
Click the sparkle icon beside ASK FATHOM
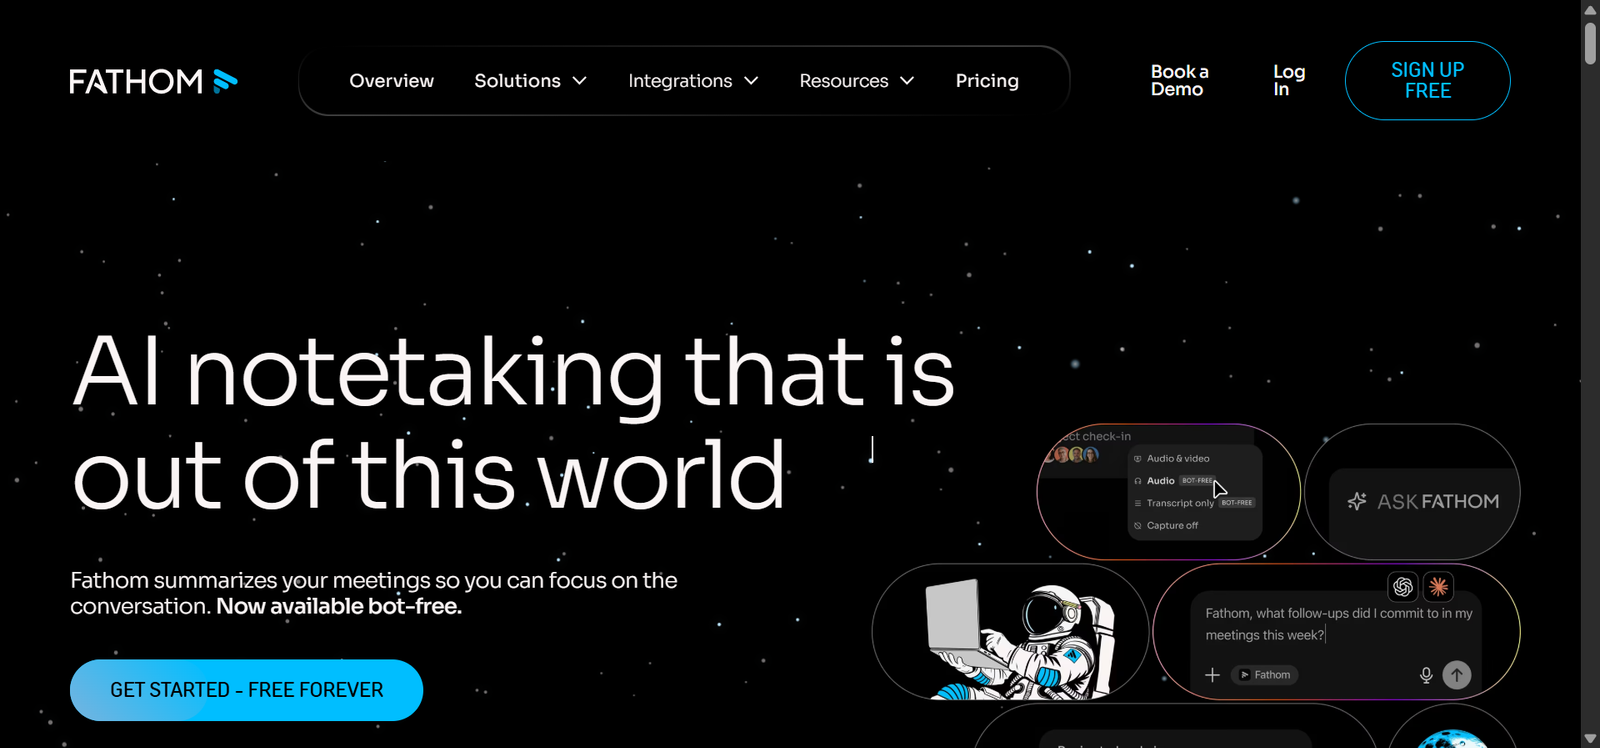click(1357, 501)
